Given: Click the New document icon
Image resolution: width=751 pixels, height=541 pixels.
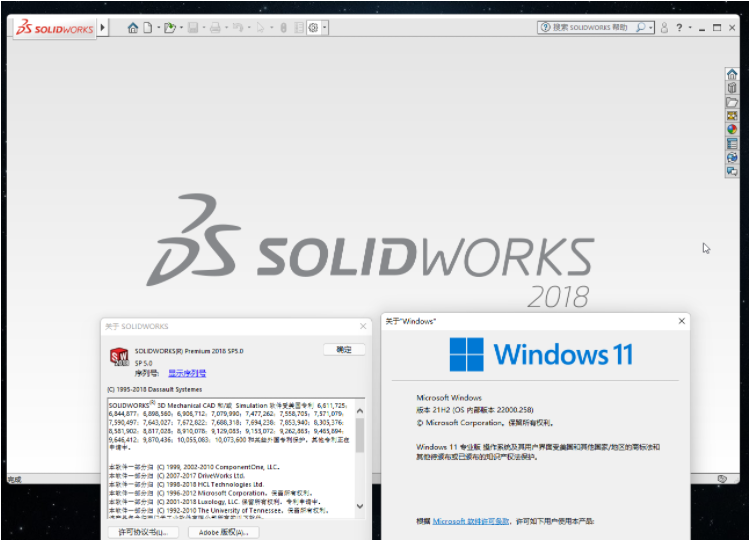Looking at the screenshot, I should (x=147, y=28).
